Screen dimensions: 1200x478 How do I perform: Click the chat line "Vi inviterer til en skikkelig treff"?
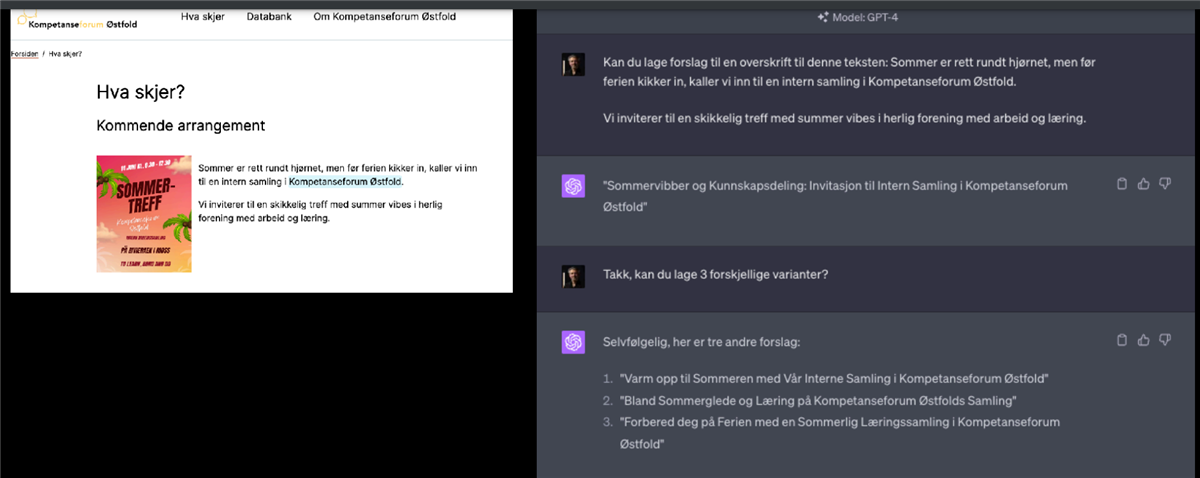coord(844,119)
